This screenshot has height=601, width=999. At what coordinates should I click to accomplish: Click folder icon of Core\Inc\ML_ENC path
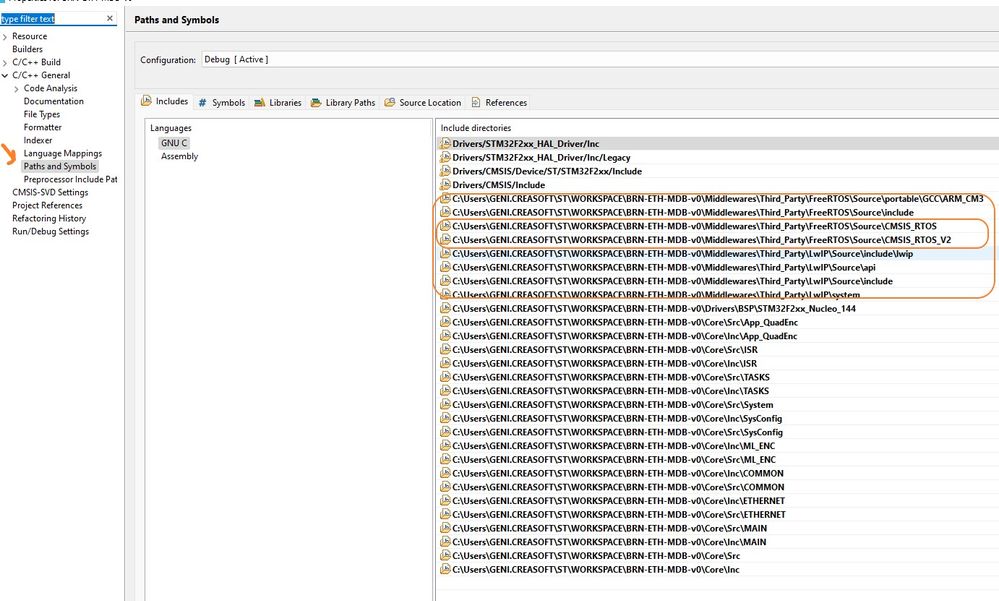click(445, 445)
